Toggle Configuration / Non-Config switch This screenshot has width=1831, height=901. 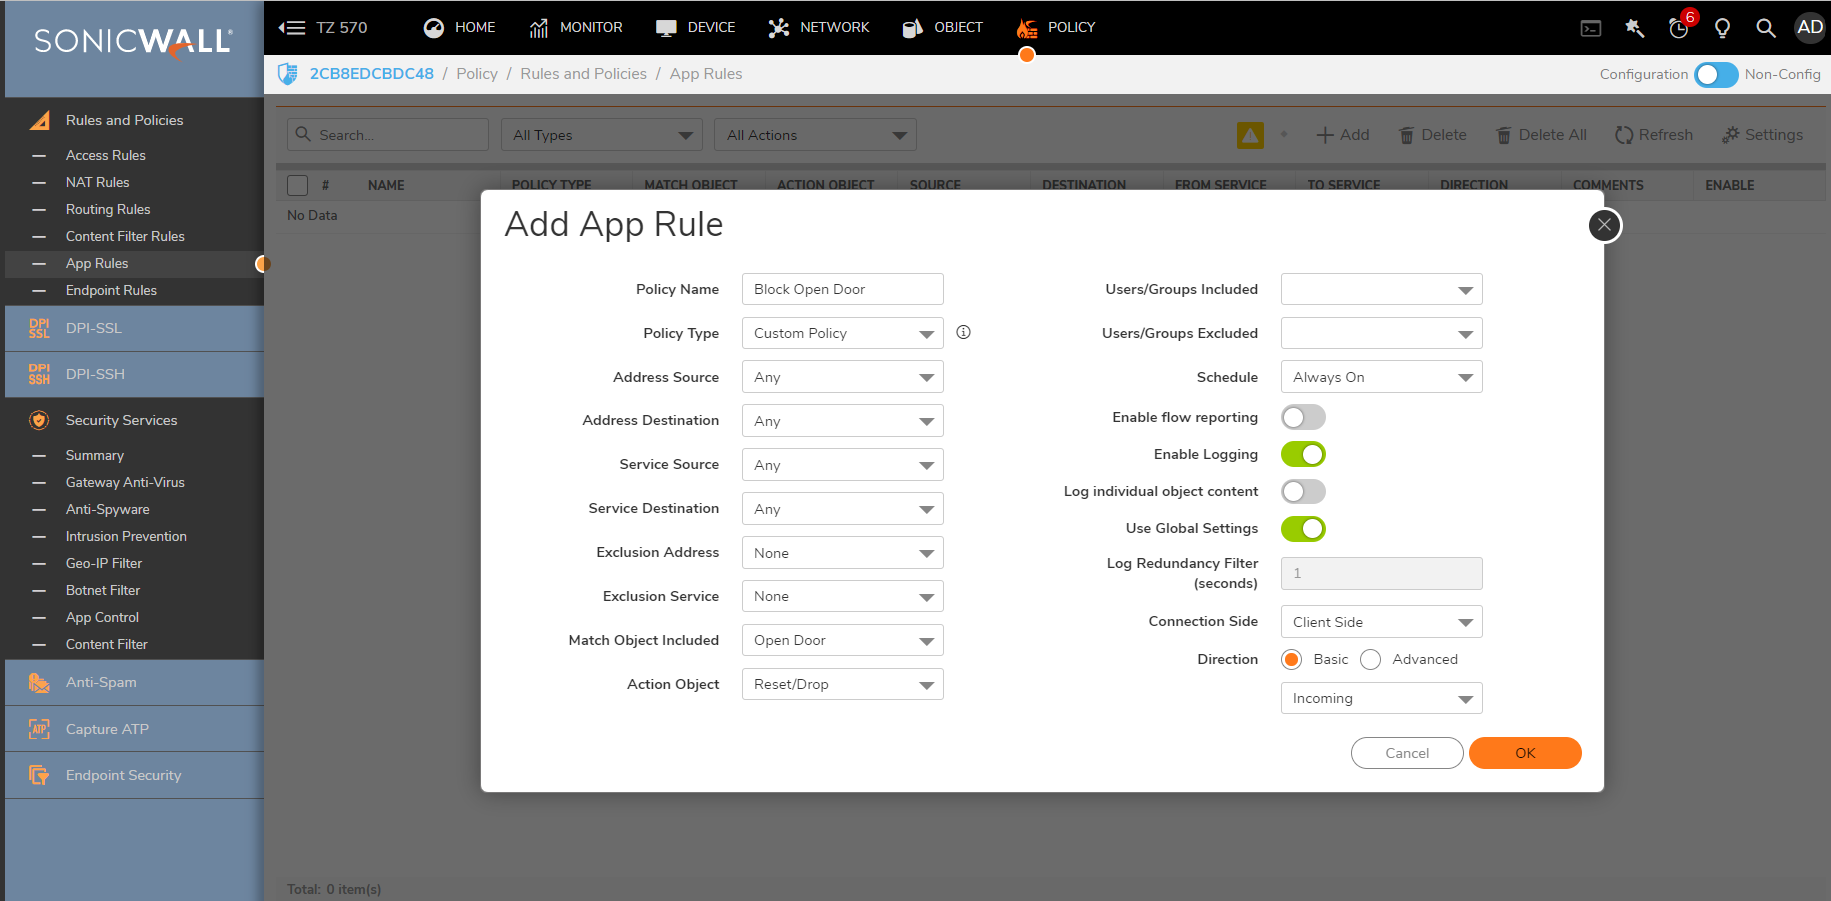[1716, 75]
